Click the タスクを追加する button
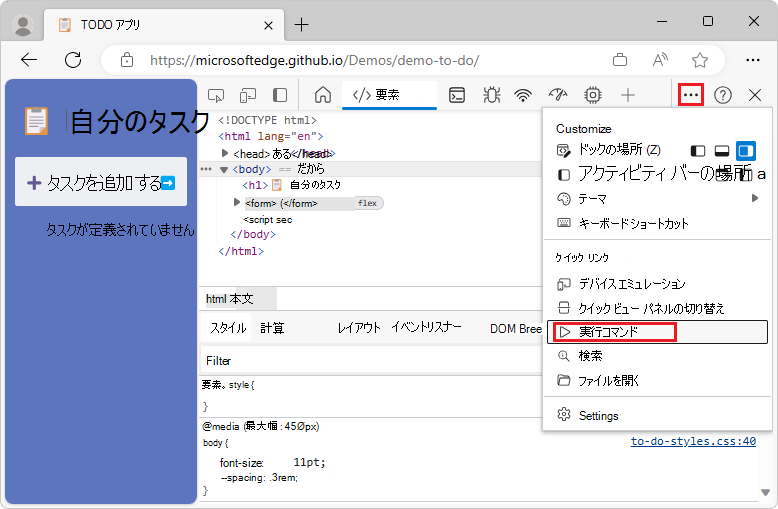This screenshot has width=778, height=509. tap(101, 183)
